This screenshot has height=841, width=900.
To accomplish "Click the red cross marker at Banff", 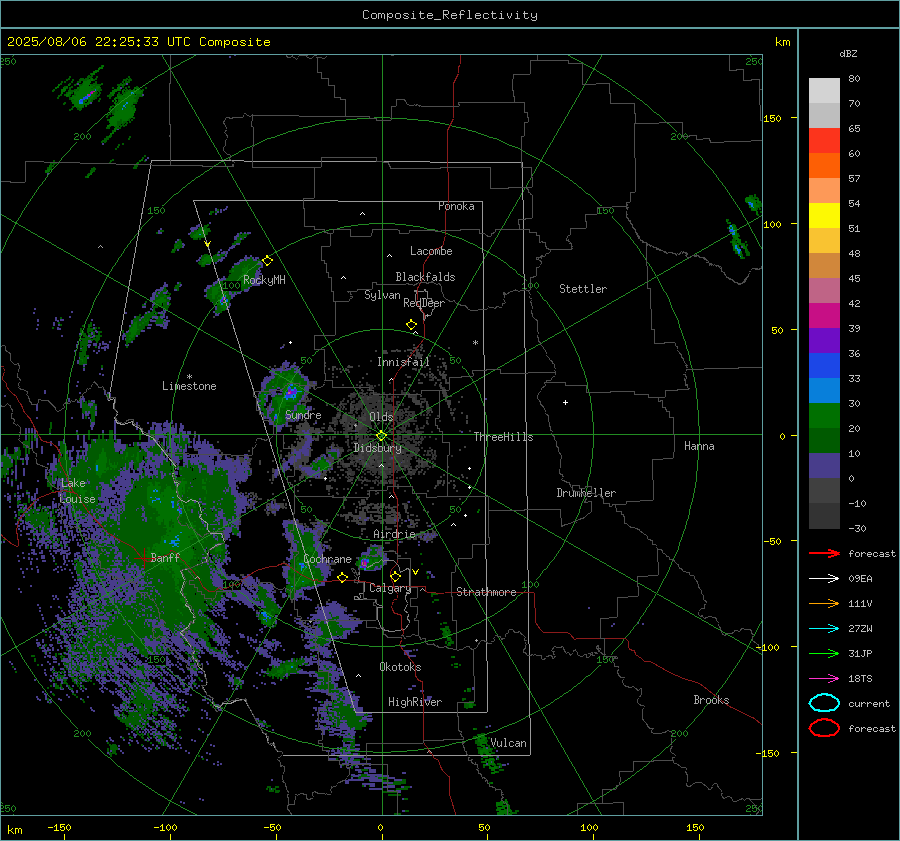I will pyautogui.click(x=143, y=558).
